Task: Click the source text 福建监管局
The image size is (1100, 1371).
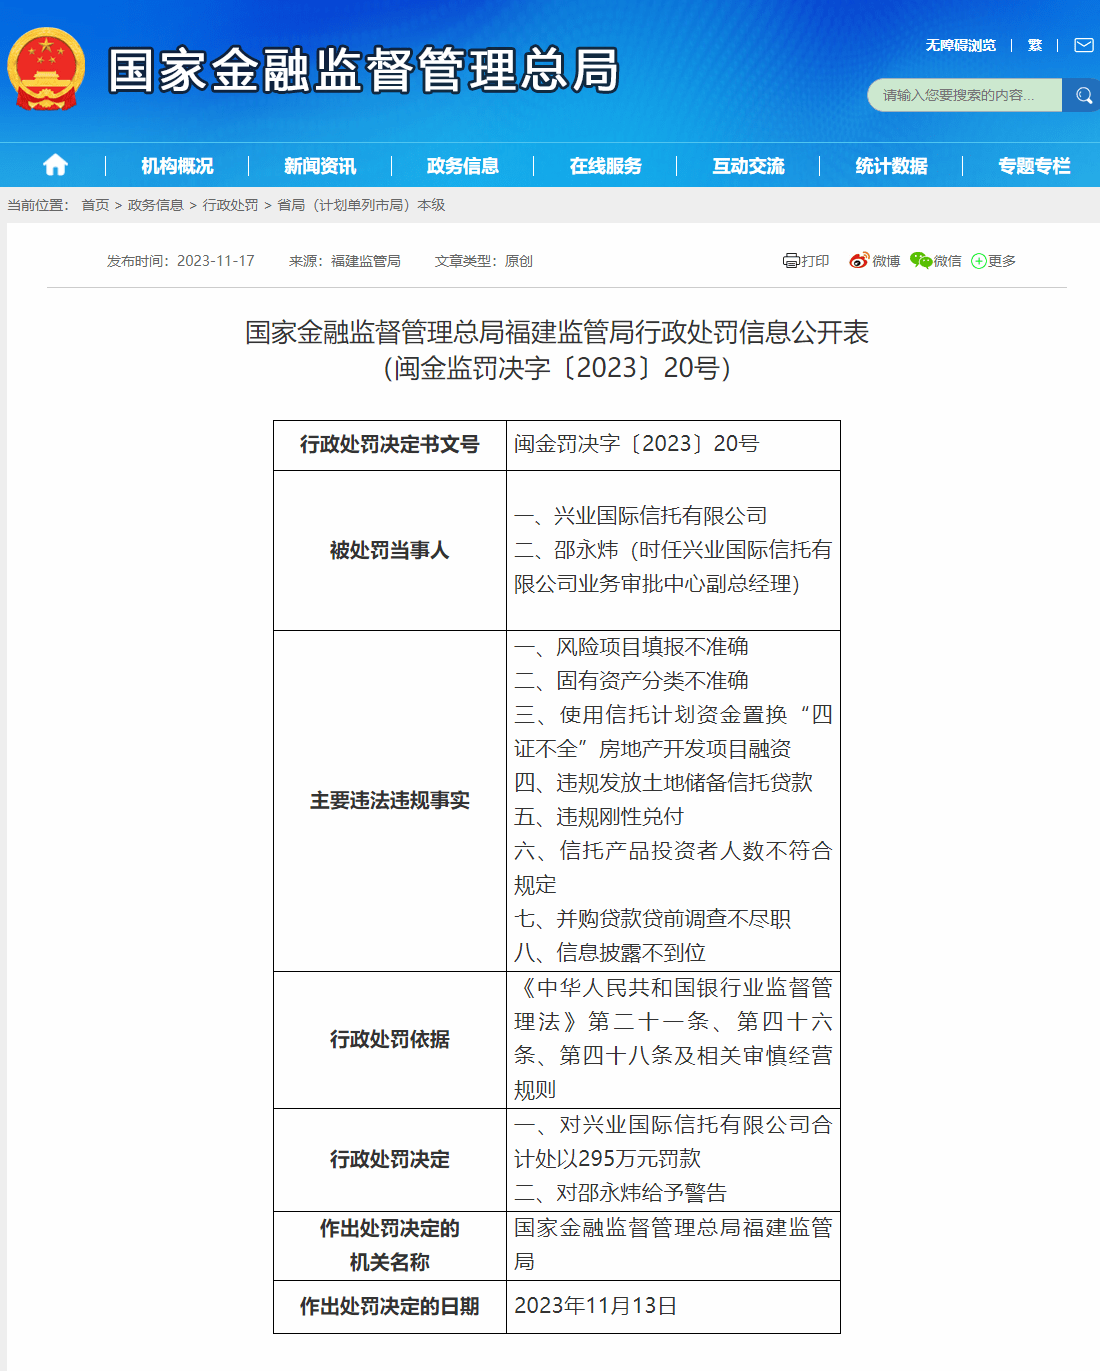Action: 366,261
